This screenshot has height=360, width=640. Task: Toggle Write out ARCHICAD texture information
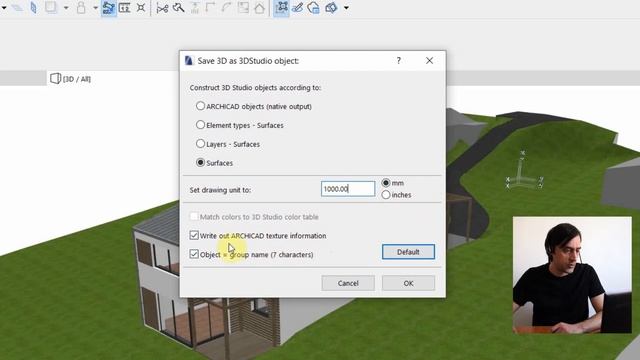(x=194, y=236)
